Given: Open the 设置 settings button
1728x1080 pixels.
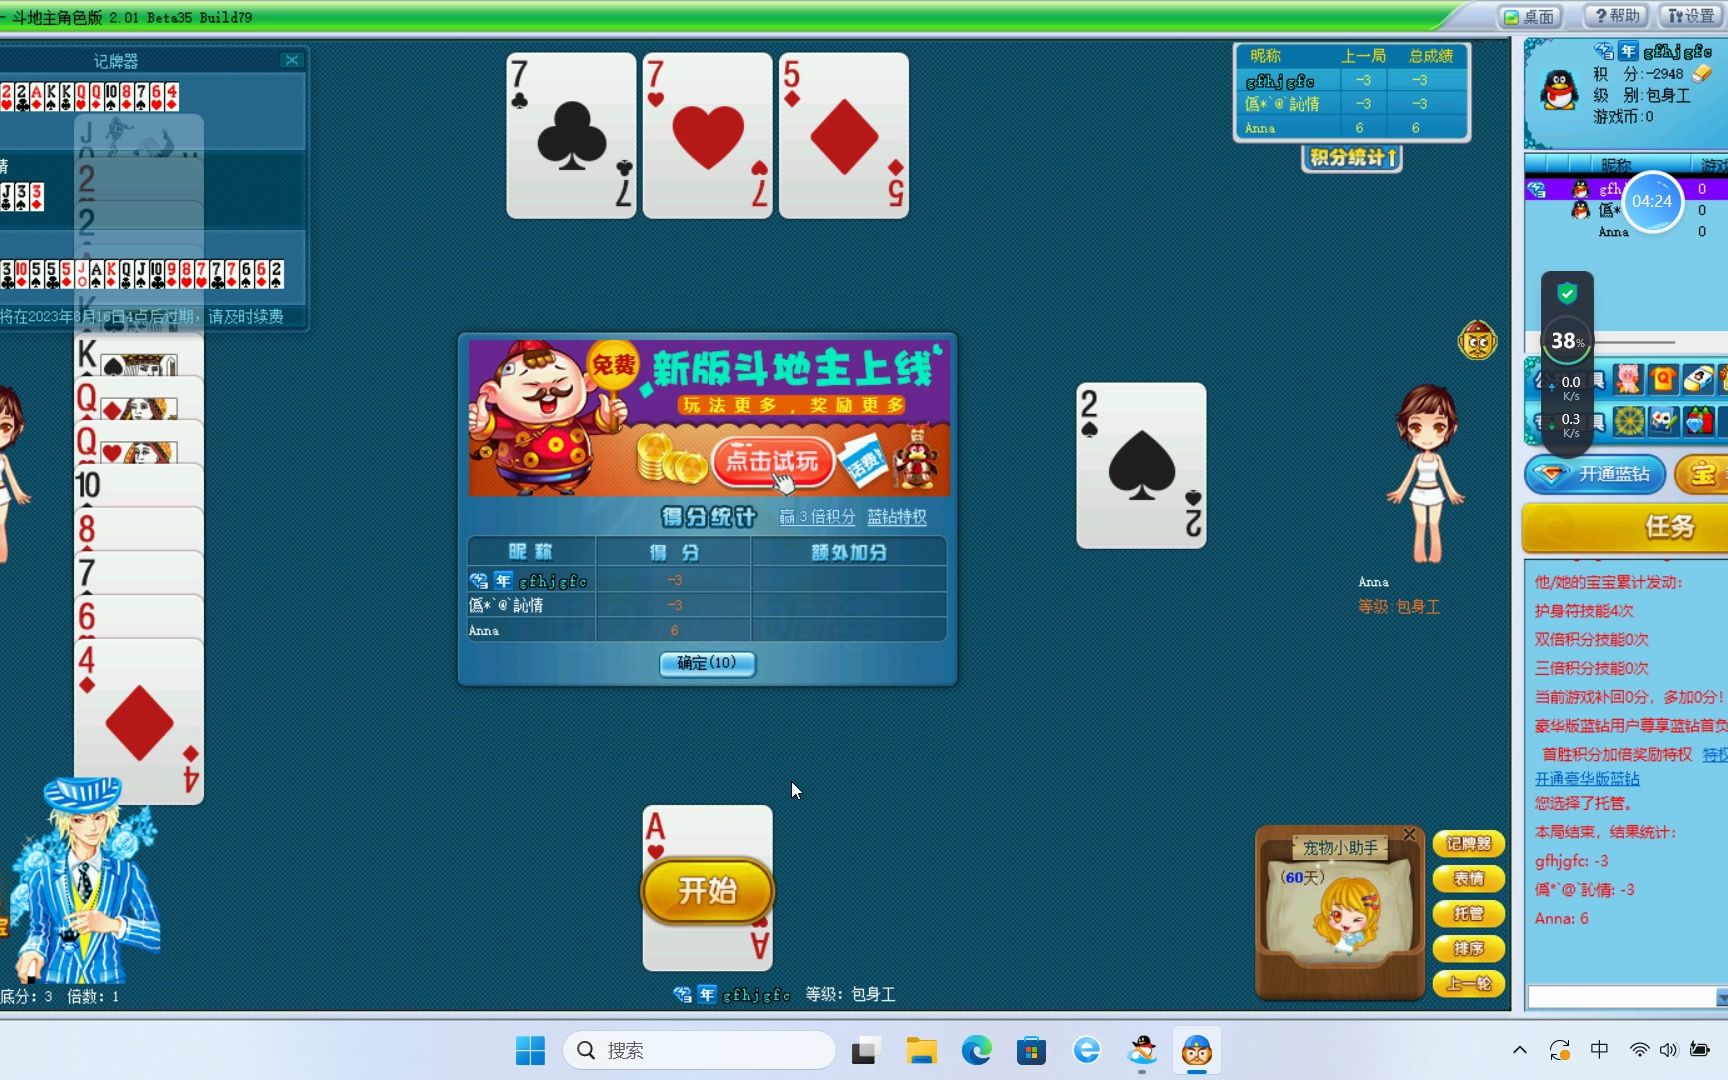Looking at the screenshot, I should point(1691,16).
